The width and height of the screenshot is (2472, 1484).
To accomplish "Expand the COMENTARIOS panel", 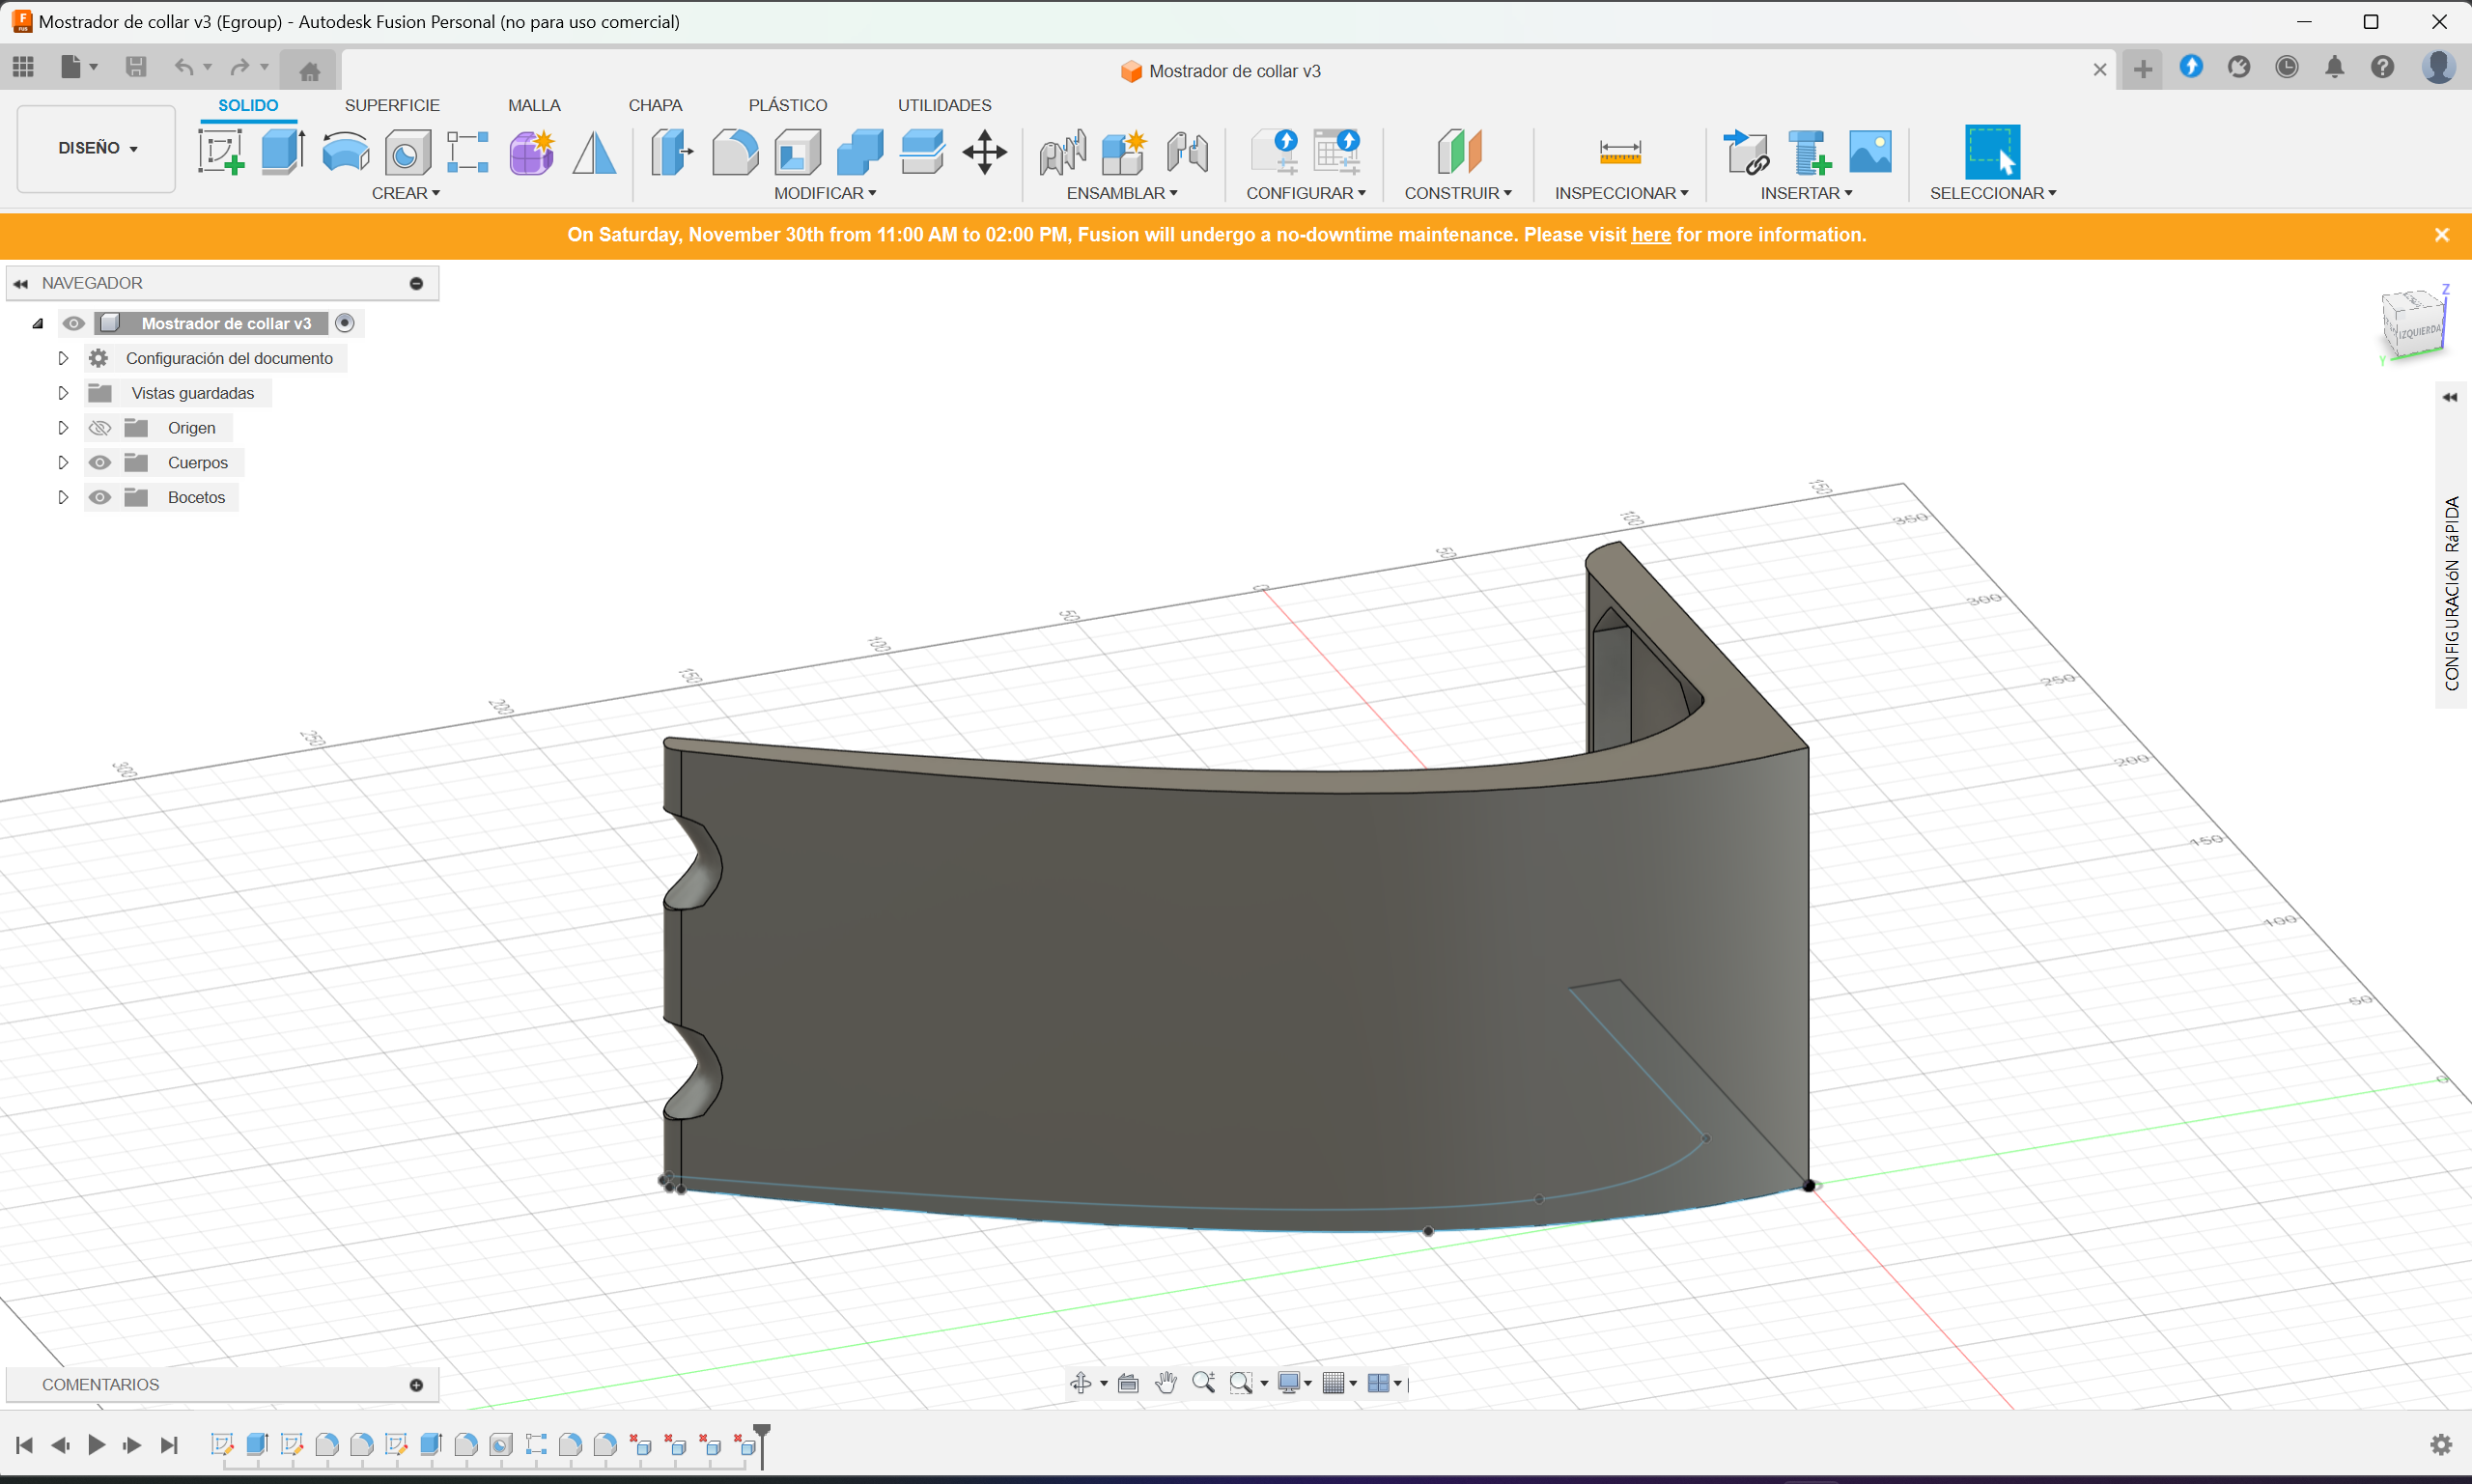I will pos(417,1385).
